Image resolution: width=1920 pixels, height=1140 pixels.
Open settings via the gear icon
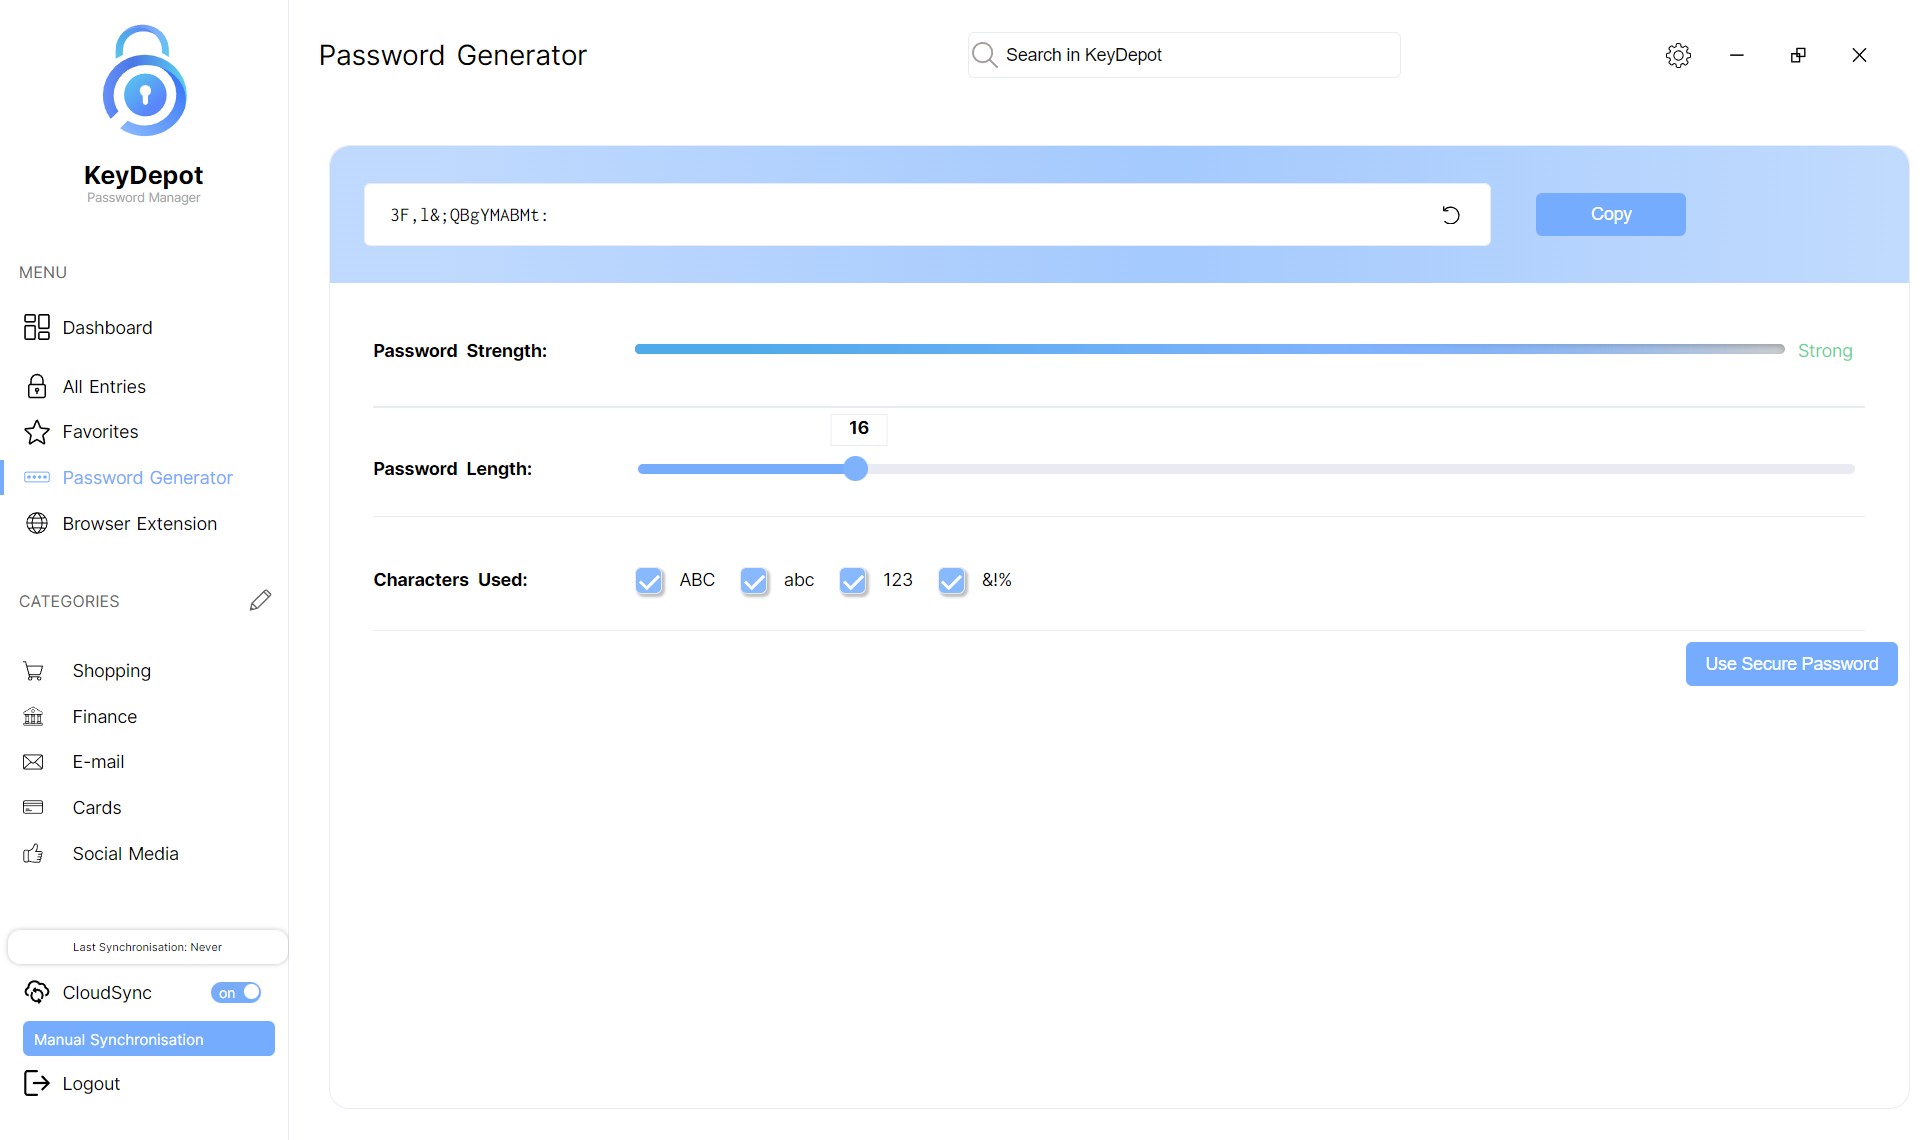tap(1678, 55)
